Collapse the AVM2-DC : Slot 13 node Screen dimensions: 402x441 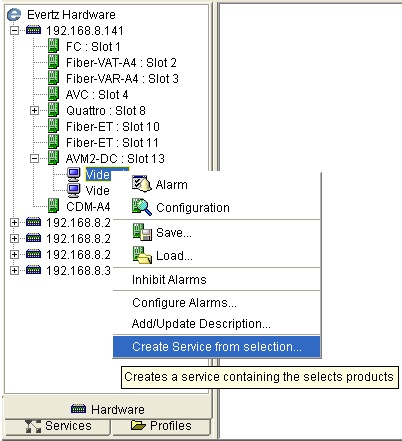34,158
